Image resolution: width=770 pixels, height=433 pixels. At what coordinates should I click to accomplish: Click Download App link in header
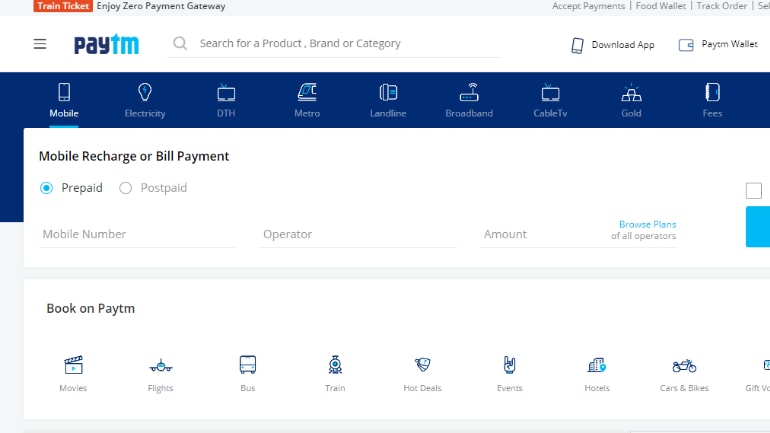click(613, 45)
